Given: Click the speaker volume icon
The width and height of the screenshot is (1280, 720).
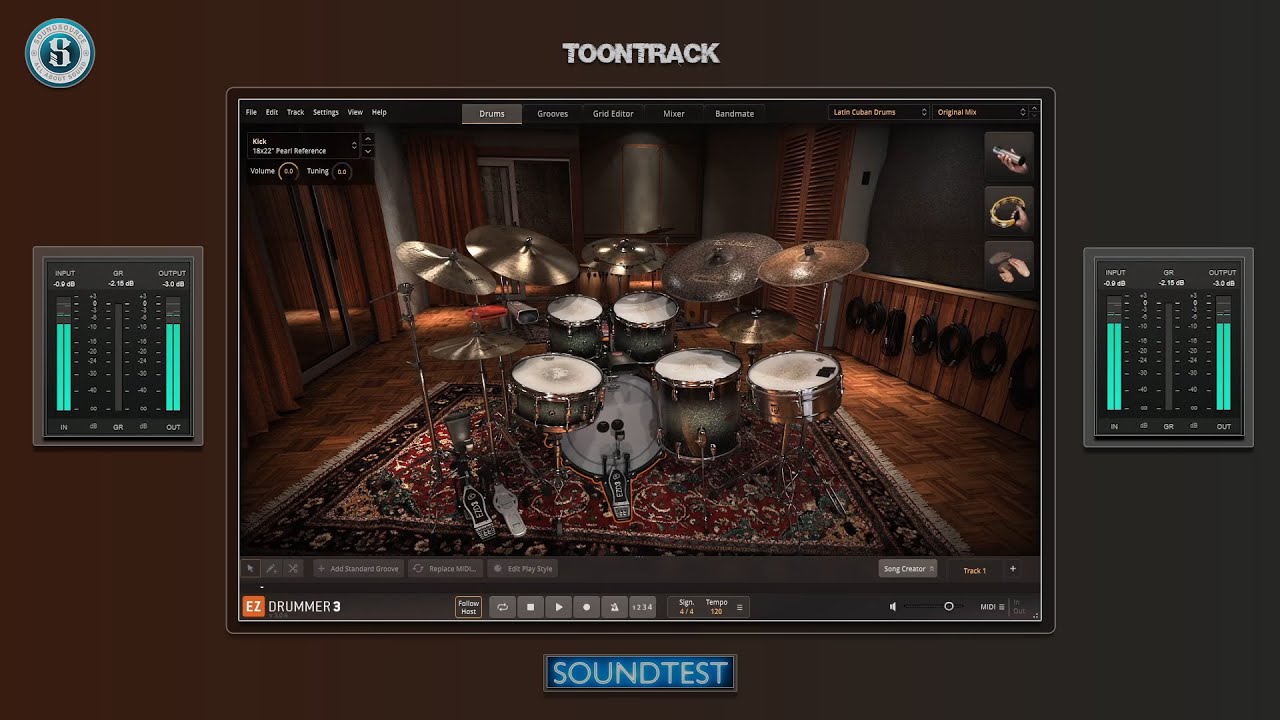Looking at the screenshot, I should point(893,606).
